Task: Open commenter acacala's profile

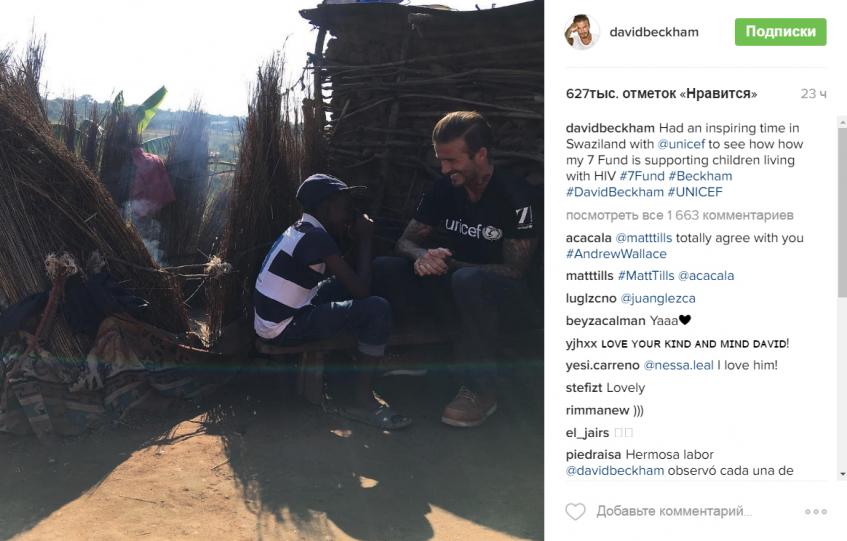Action: pyautogui.click(x=588, y=238)
